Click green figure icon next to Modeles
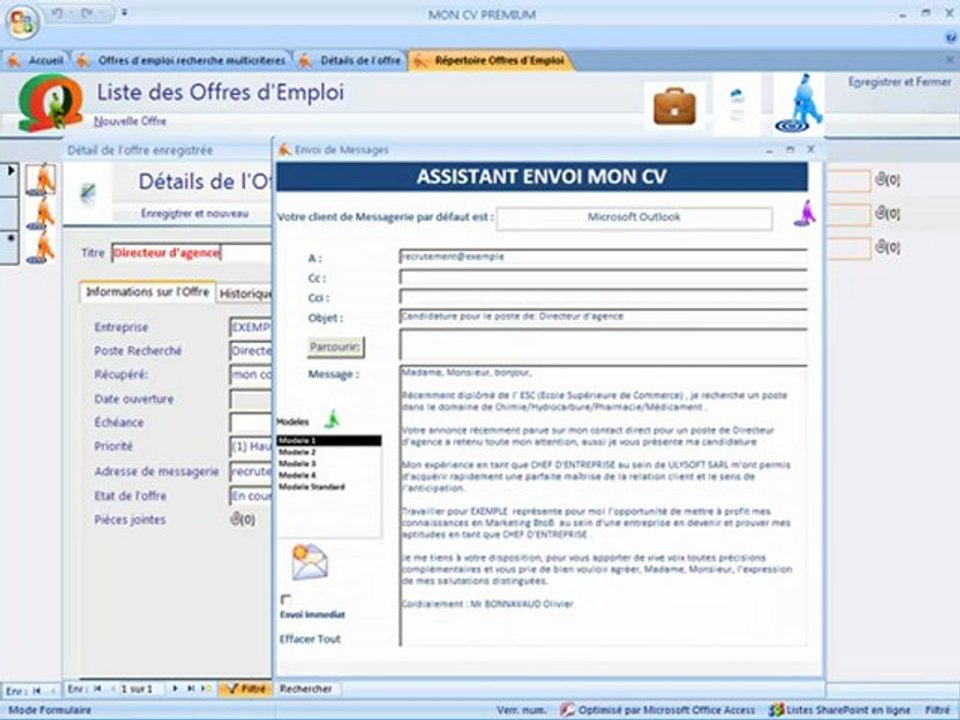 pyautogui.click(x=332, y=419)
